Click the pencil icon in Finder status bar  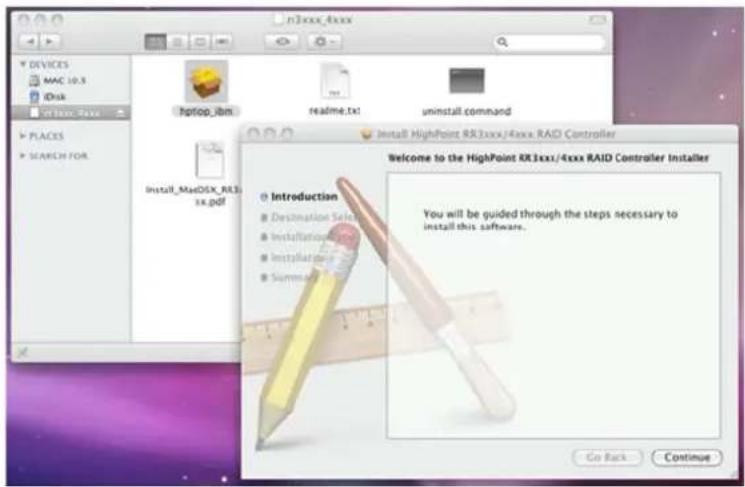[x=22, y=352]
